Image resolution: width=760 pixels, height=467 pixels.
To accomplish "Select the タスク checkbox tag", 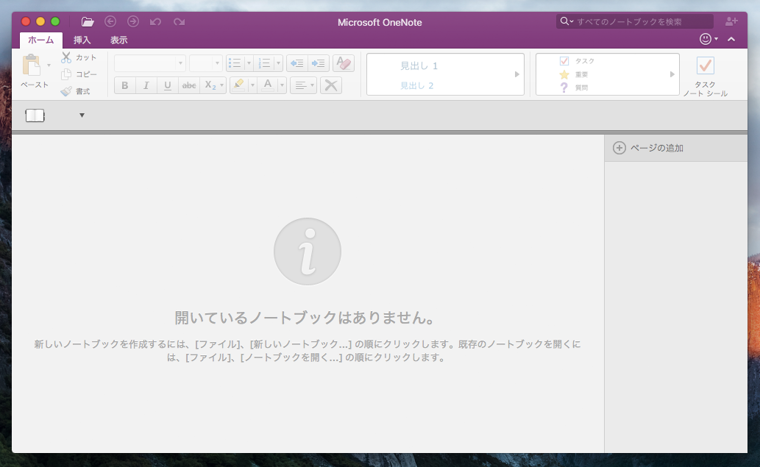I will point(577,61).
